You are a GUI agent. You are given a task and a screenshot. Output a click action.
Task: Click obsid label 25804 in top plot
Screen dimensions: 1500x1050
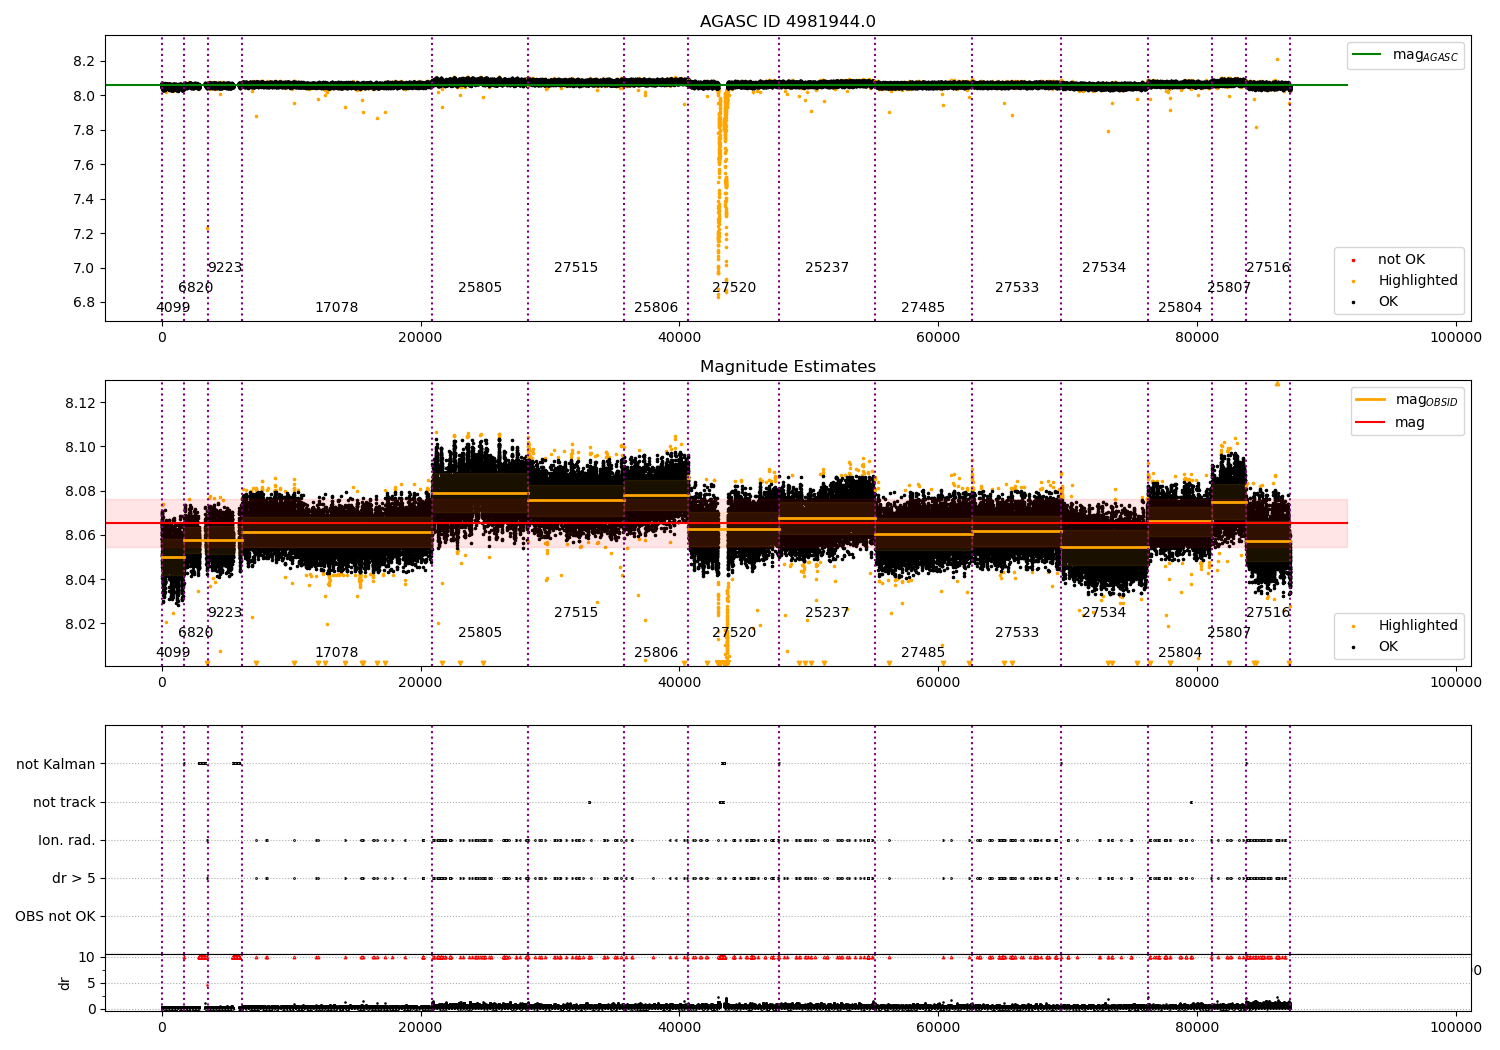coord(1180,308)
